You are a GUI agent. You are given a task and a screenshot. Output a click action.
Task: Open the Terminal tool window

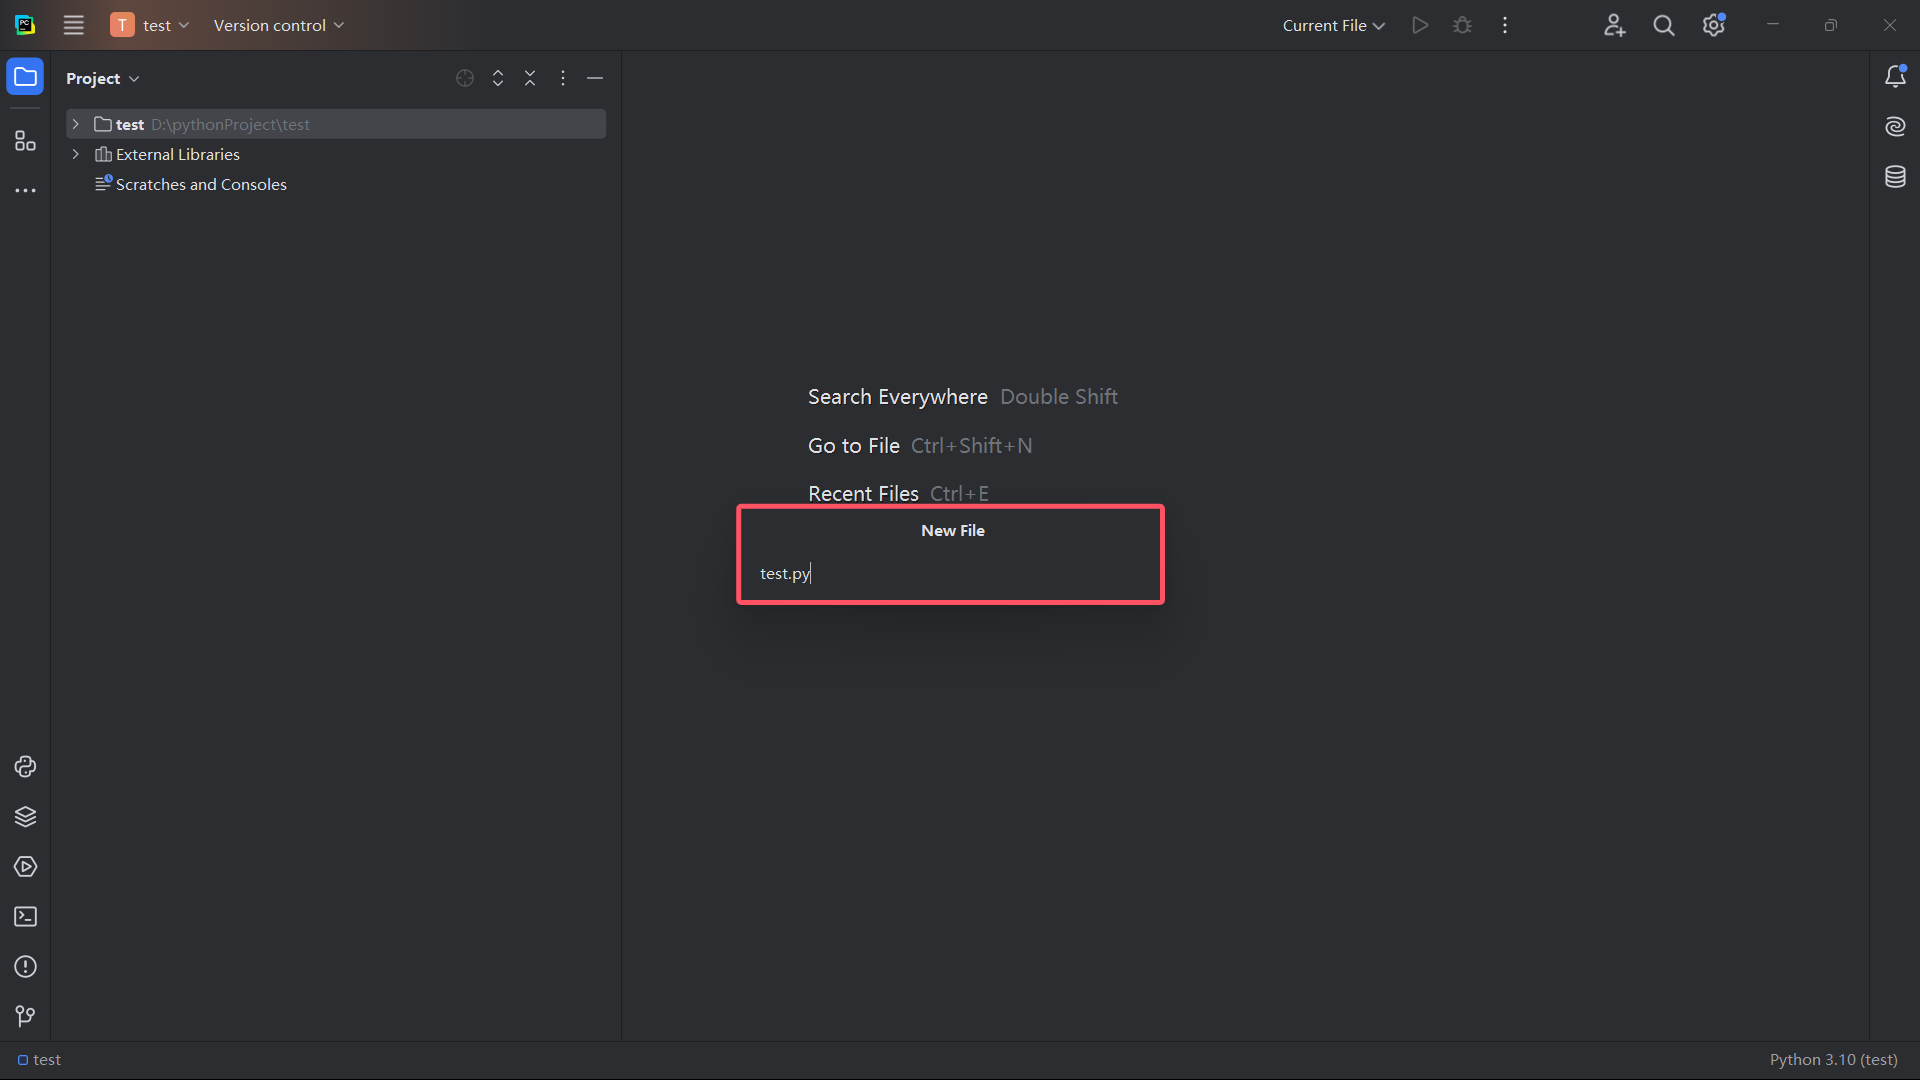25,917
